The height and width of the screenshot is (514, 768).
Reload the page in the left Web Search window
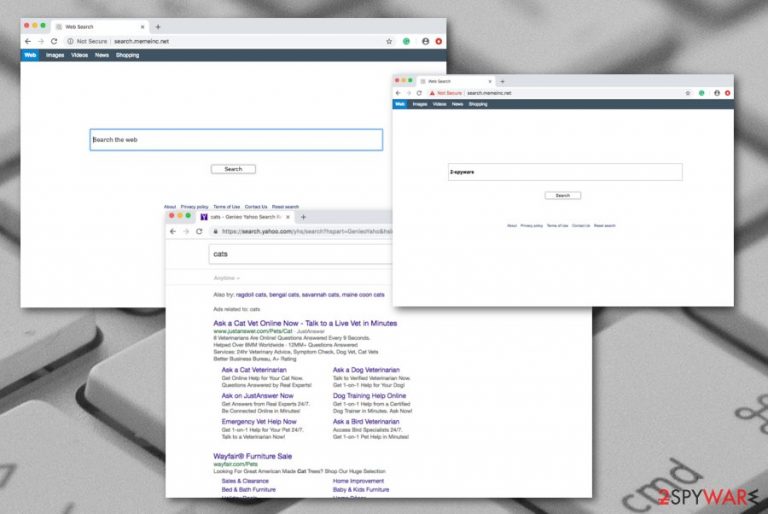(54, 42)
